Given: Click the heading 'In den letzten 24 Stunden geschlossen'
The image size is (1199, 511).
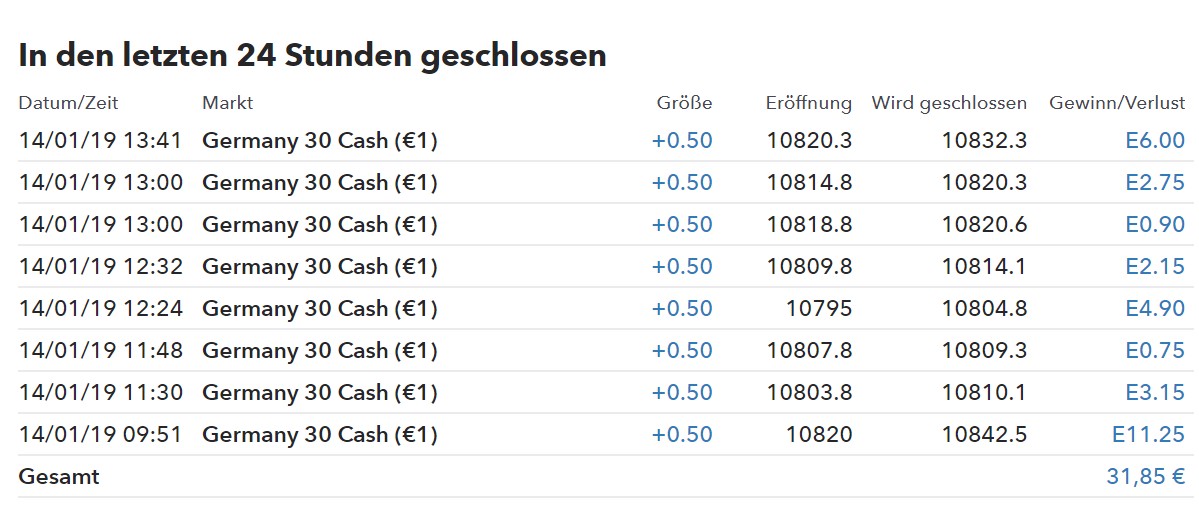Looking at the screenshot, I should [312, 55].
